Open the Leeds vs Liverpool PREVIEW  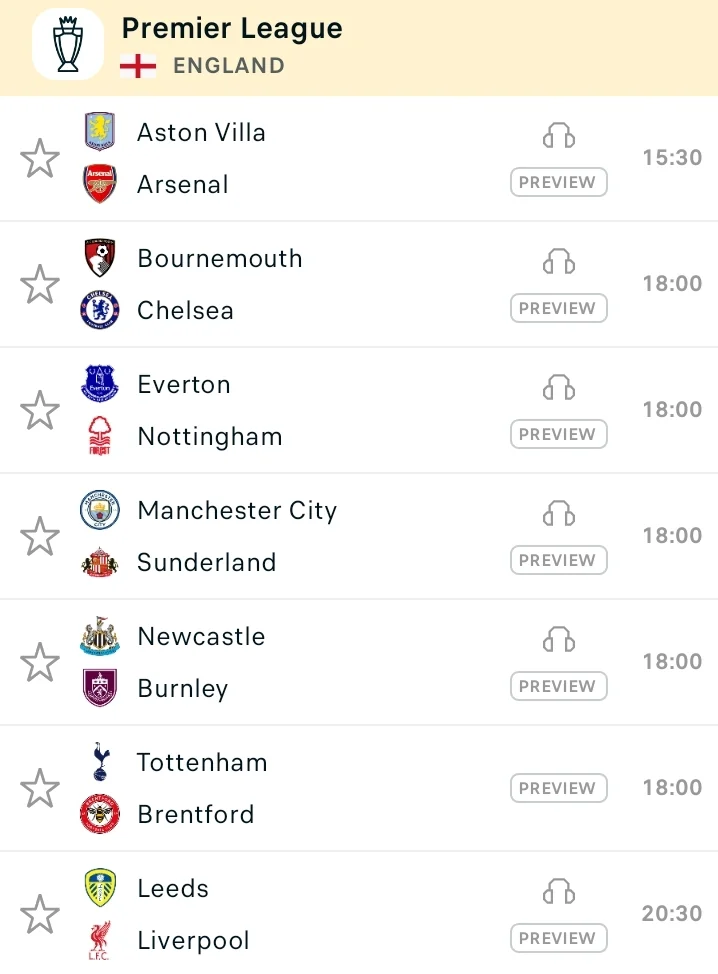click(x=558, y=939)
